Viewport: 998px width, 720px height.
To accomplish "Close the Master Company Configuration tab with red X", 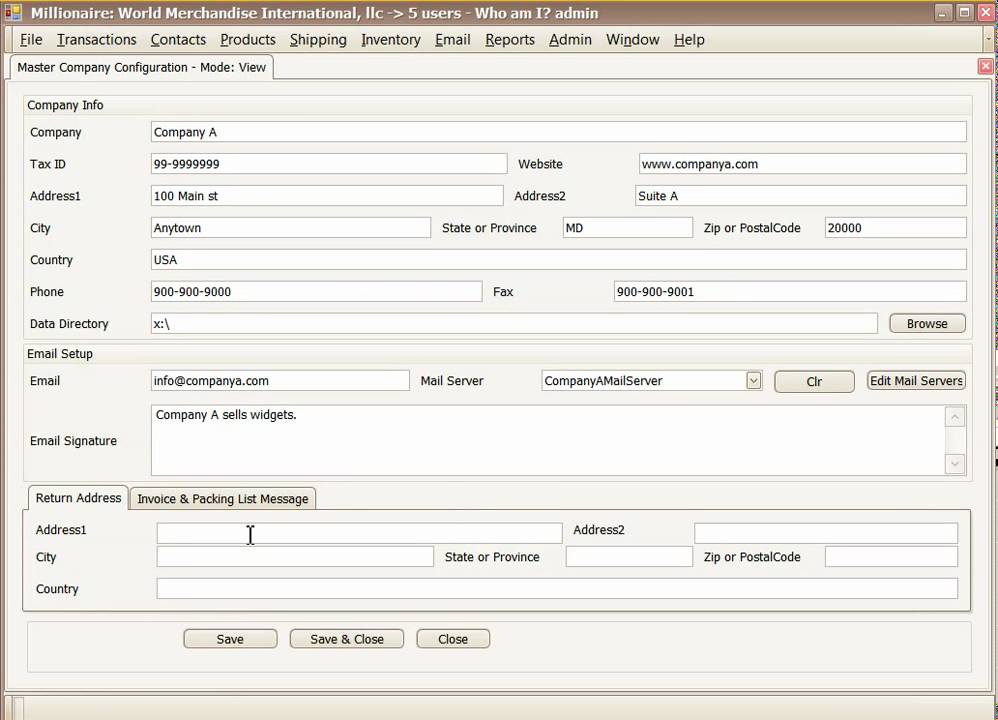I will pos(985,66).
